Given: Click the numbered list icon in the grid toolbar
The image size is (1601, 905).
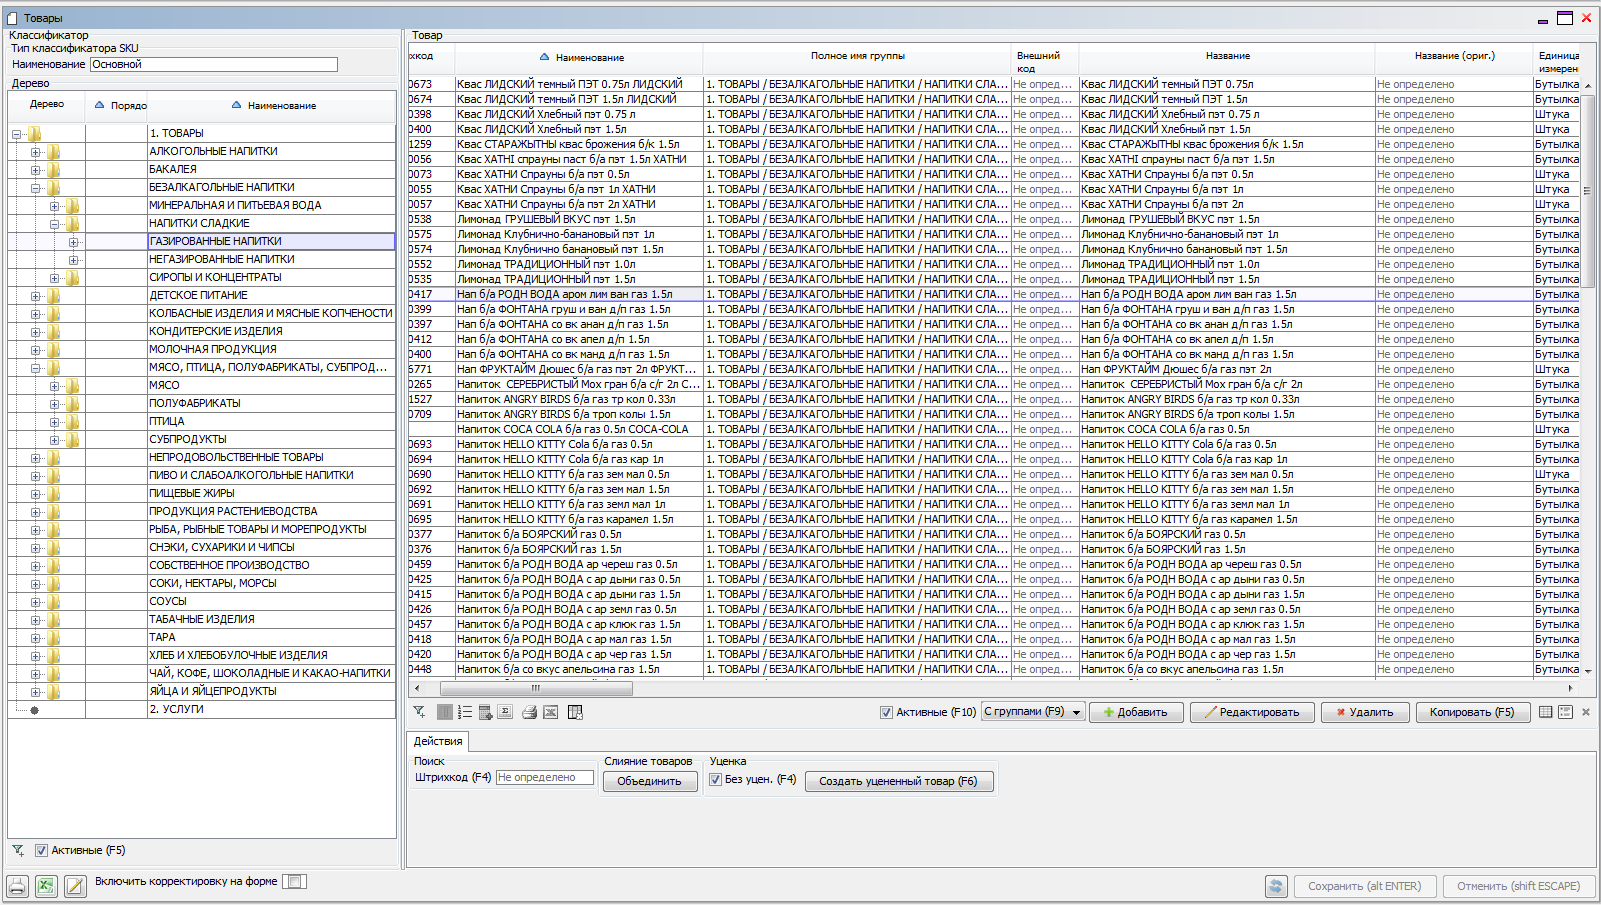Looking at the screenshot, I should point(465,712).
